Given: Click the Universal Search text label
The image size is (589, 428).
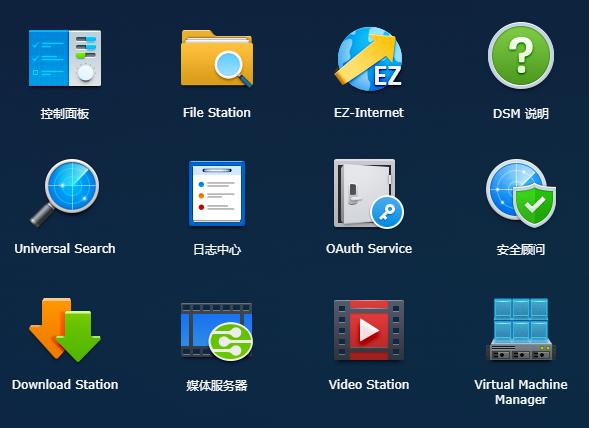Looking at the screenshot, I should (x=65, y=248).
